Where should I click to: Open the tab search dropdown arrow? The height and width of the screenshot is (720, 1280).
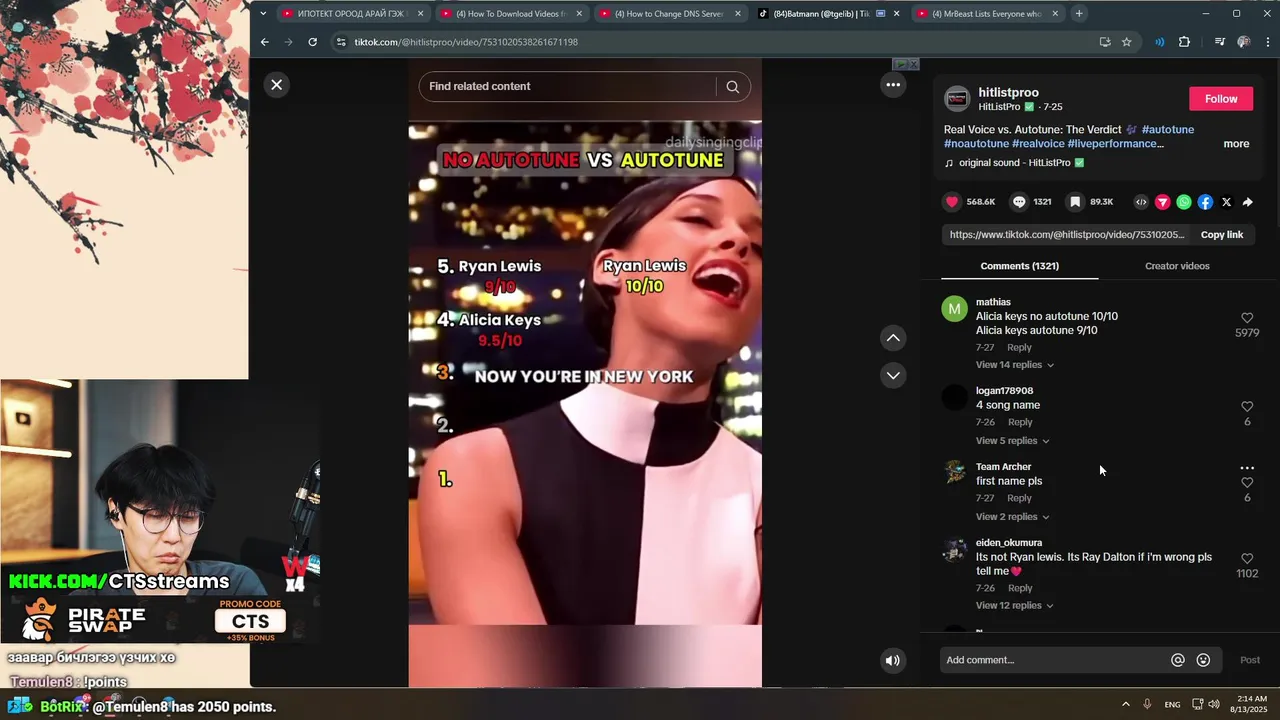coord(263,14)
